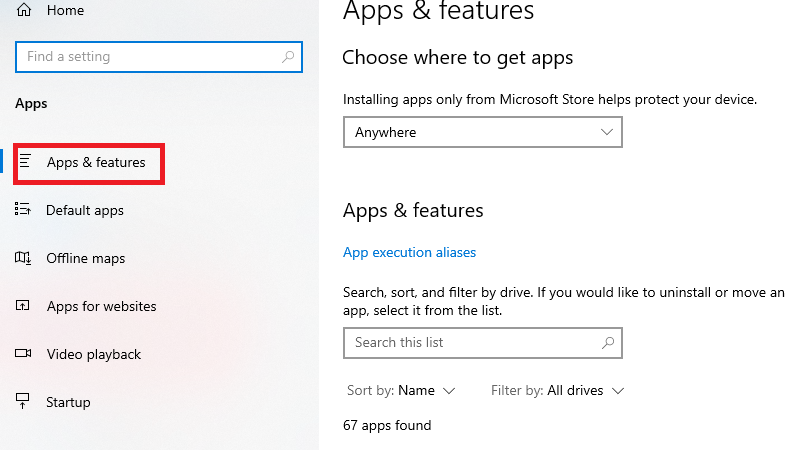Return to Home settings text link

pos(66,10)
